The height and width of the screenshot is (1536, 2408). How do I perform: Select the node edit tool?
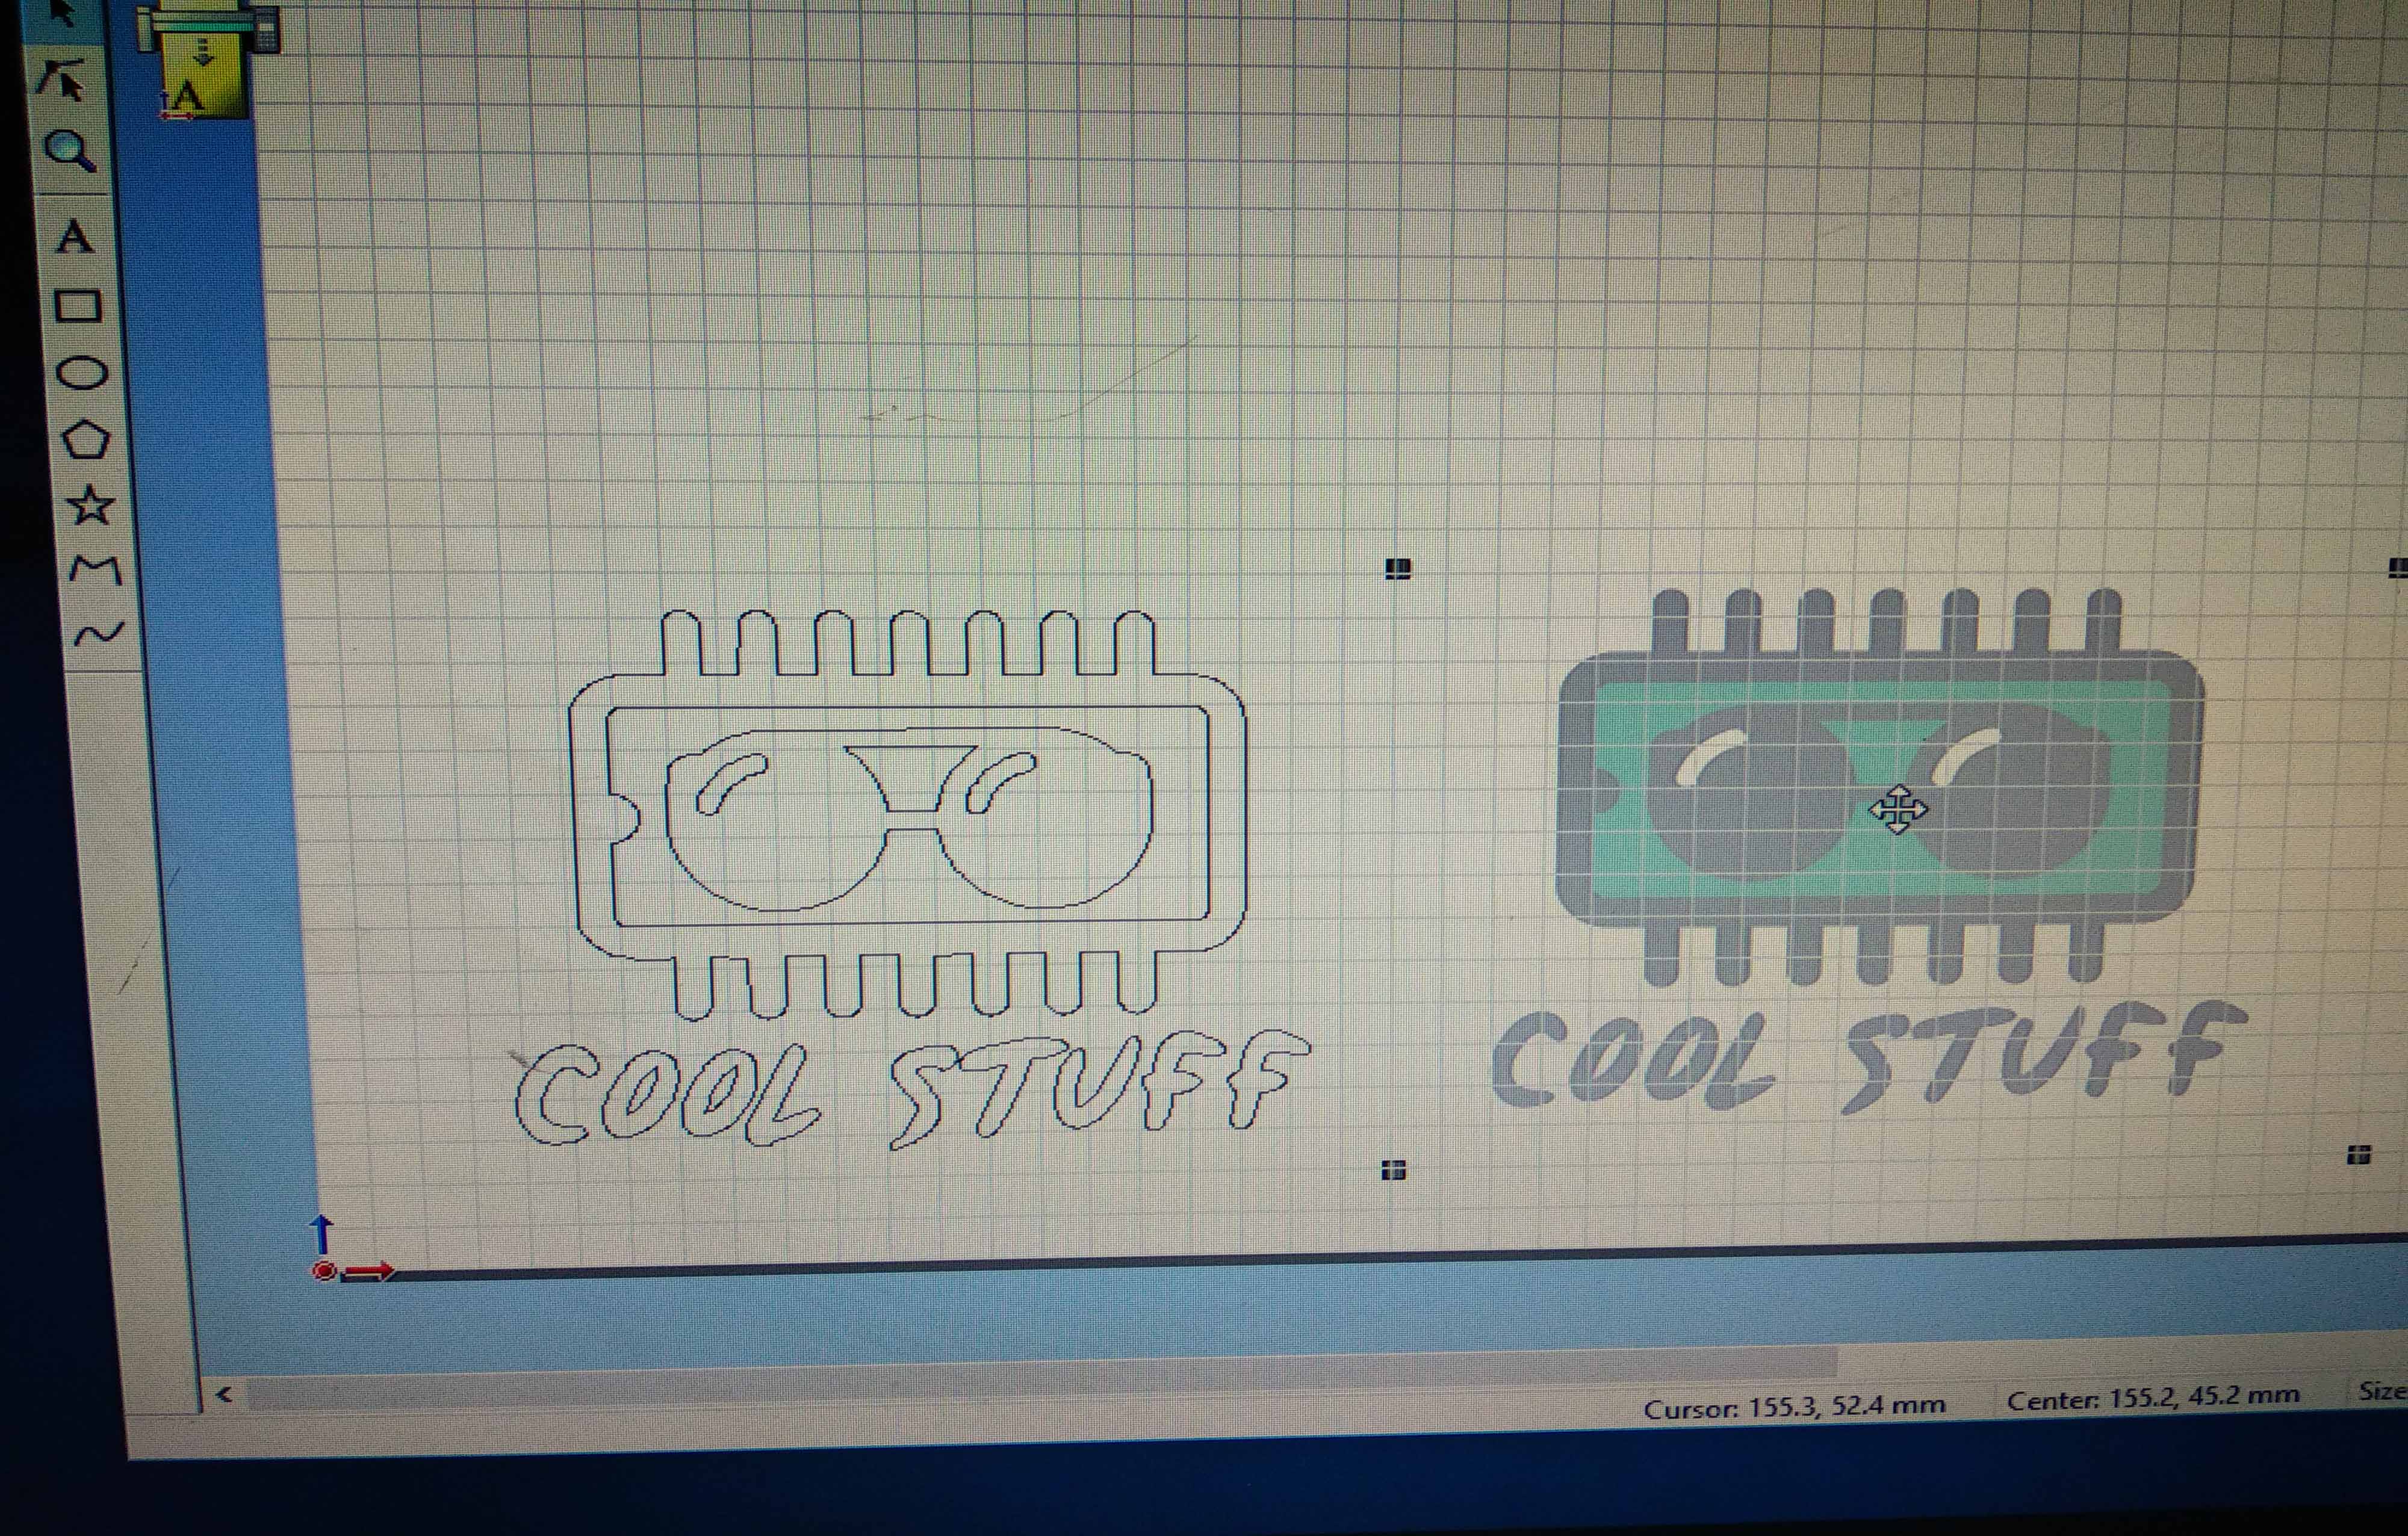[62, 80]
